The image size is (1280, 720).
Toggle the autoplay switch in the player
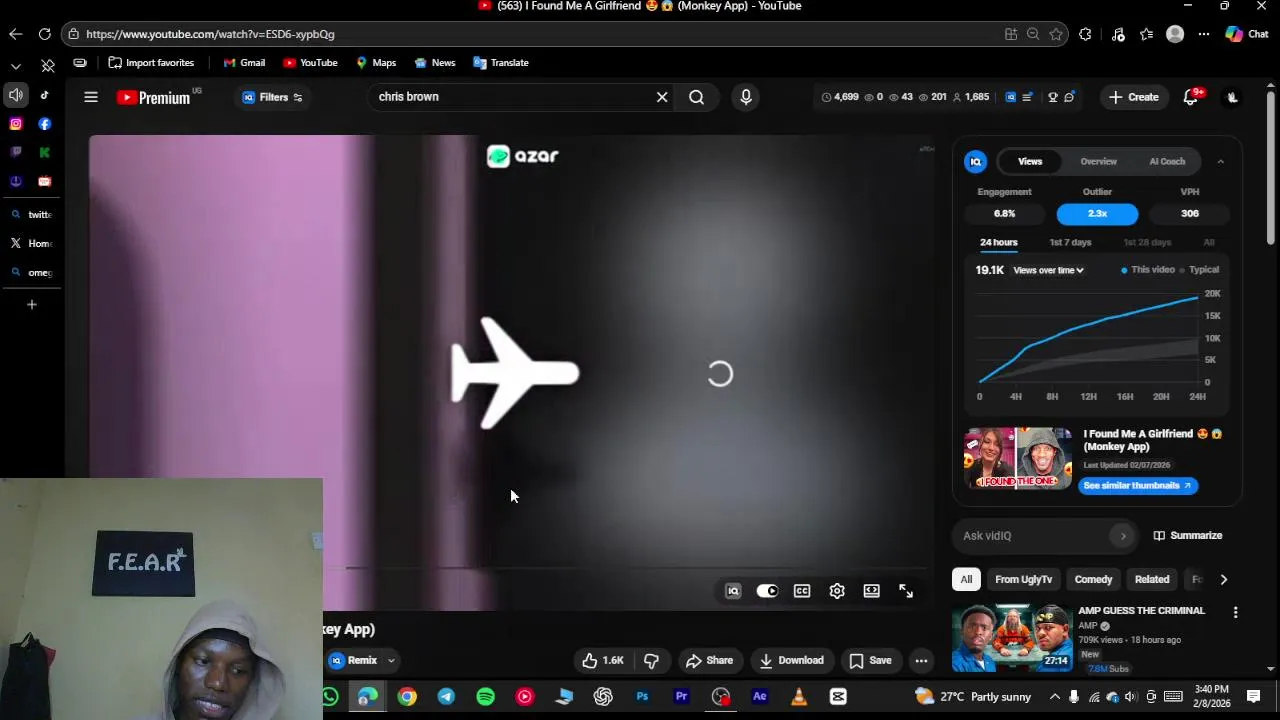coord(767,591)
